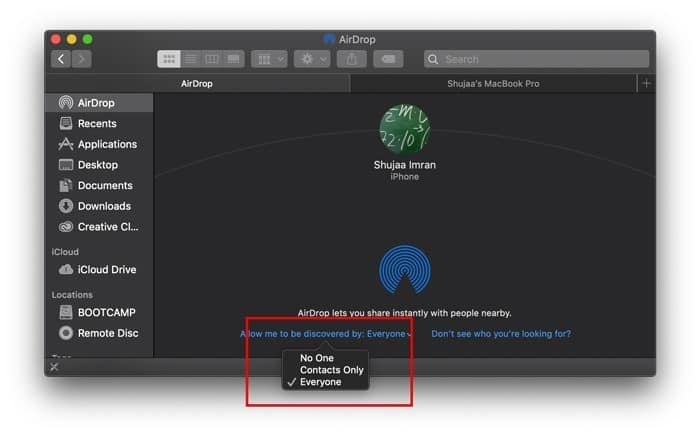Screen dimensions: 700x435
Task: Click the iCloud Drive cloud icon
Action: click(66, 270)
